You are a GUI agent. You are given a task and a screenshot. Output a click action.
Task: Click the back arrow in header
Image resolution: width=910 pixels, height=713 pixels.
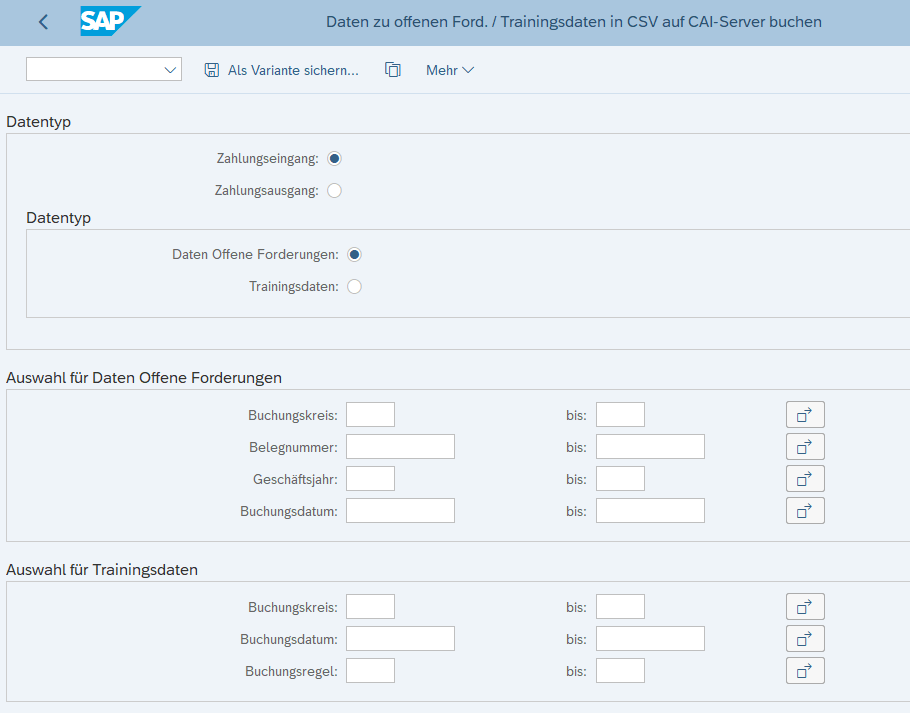[x=43, y=22]
